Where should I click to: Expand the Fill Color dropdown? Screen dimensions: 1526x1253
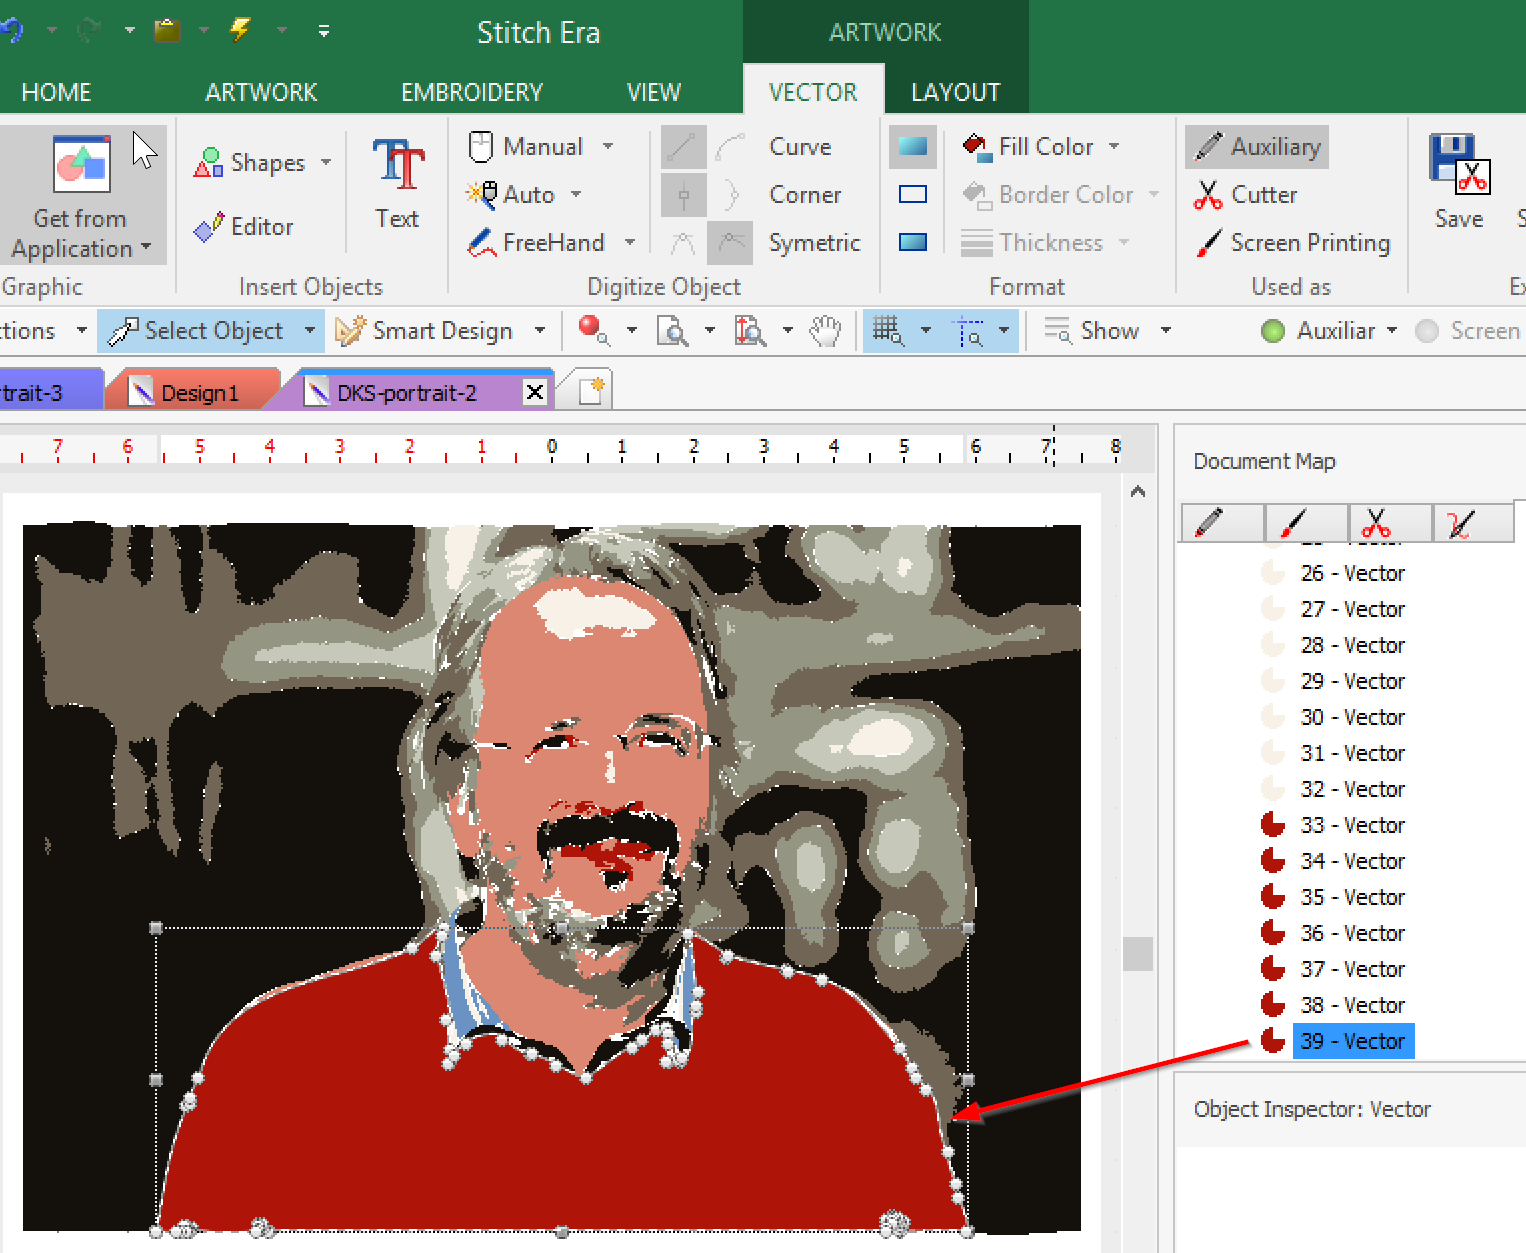click(x=1114, y=147)
